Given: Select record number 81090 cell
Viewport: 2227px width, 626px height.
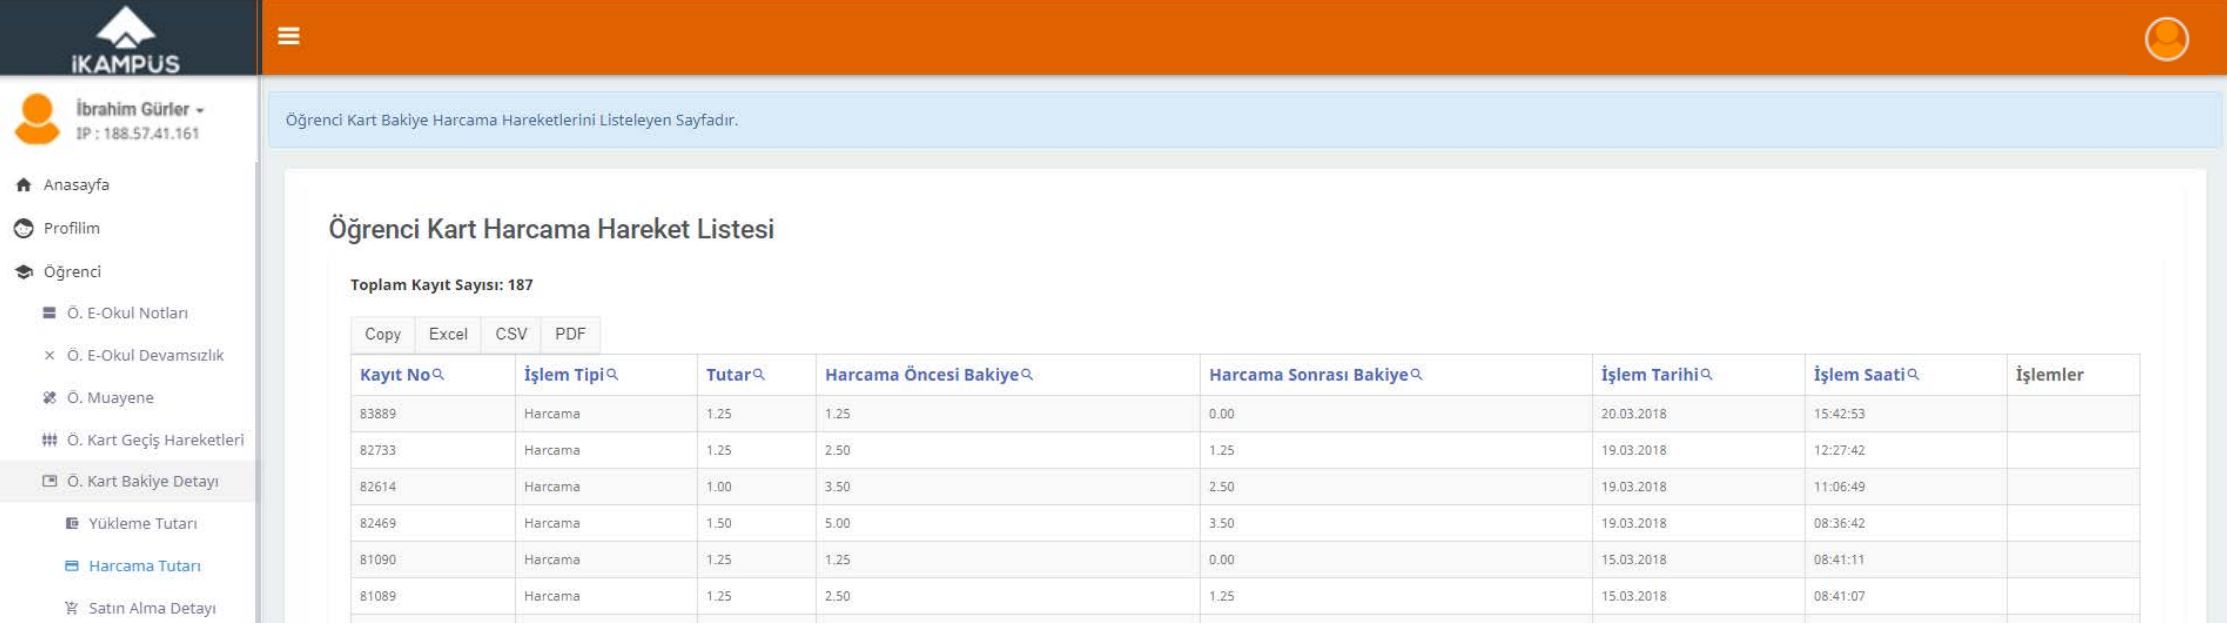Looking at the screenshot, I should tap(433, 560).
